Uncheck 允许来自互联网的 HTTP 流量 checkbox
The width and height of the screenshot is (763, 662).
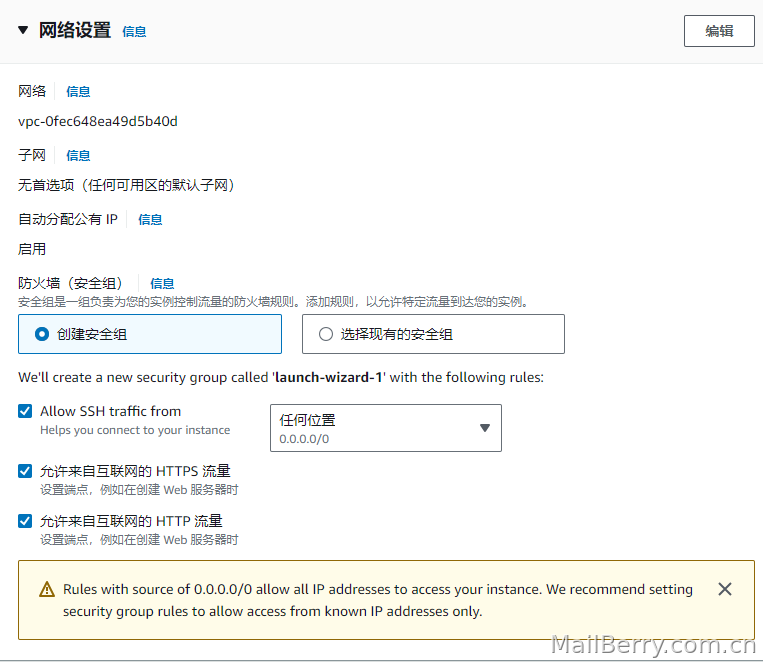tap(25, 521)
